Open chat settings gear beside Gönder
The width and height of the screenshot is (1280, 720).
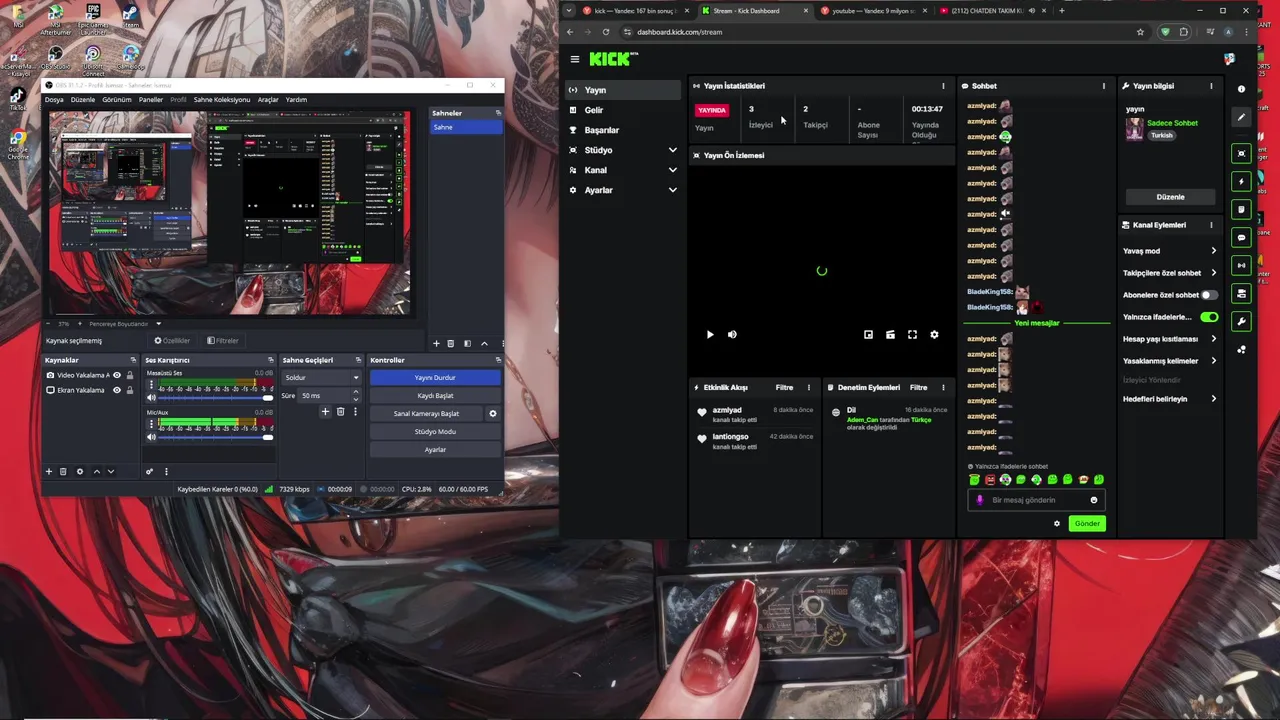click(1057, 523)
